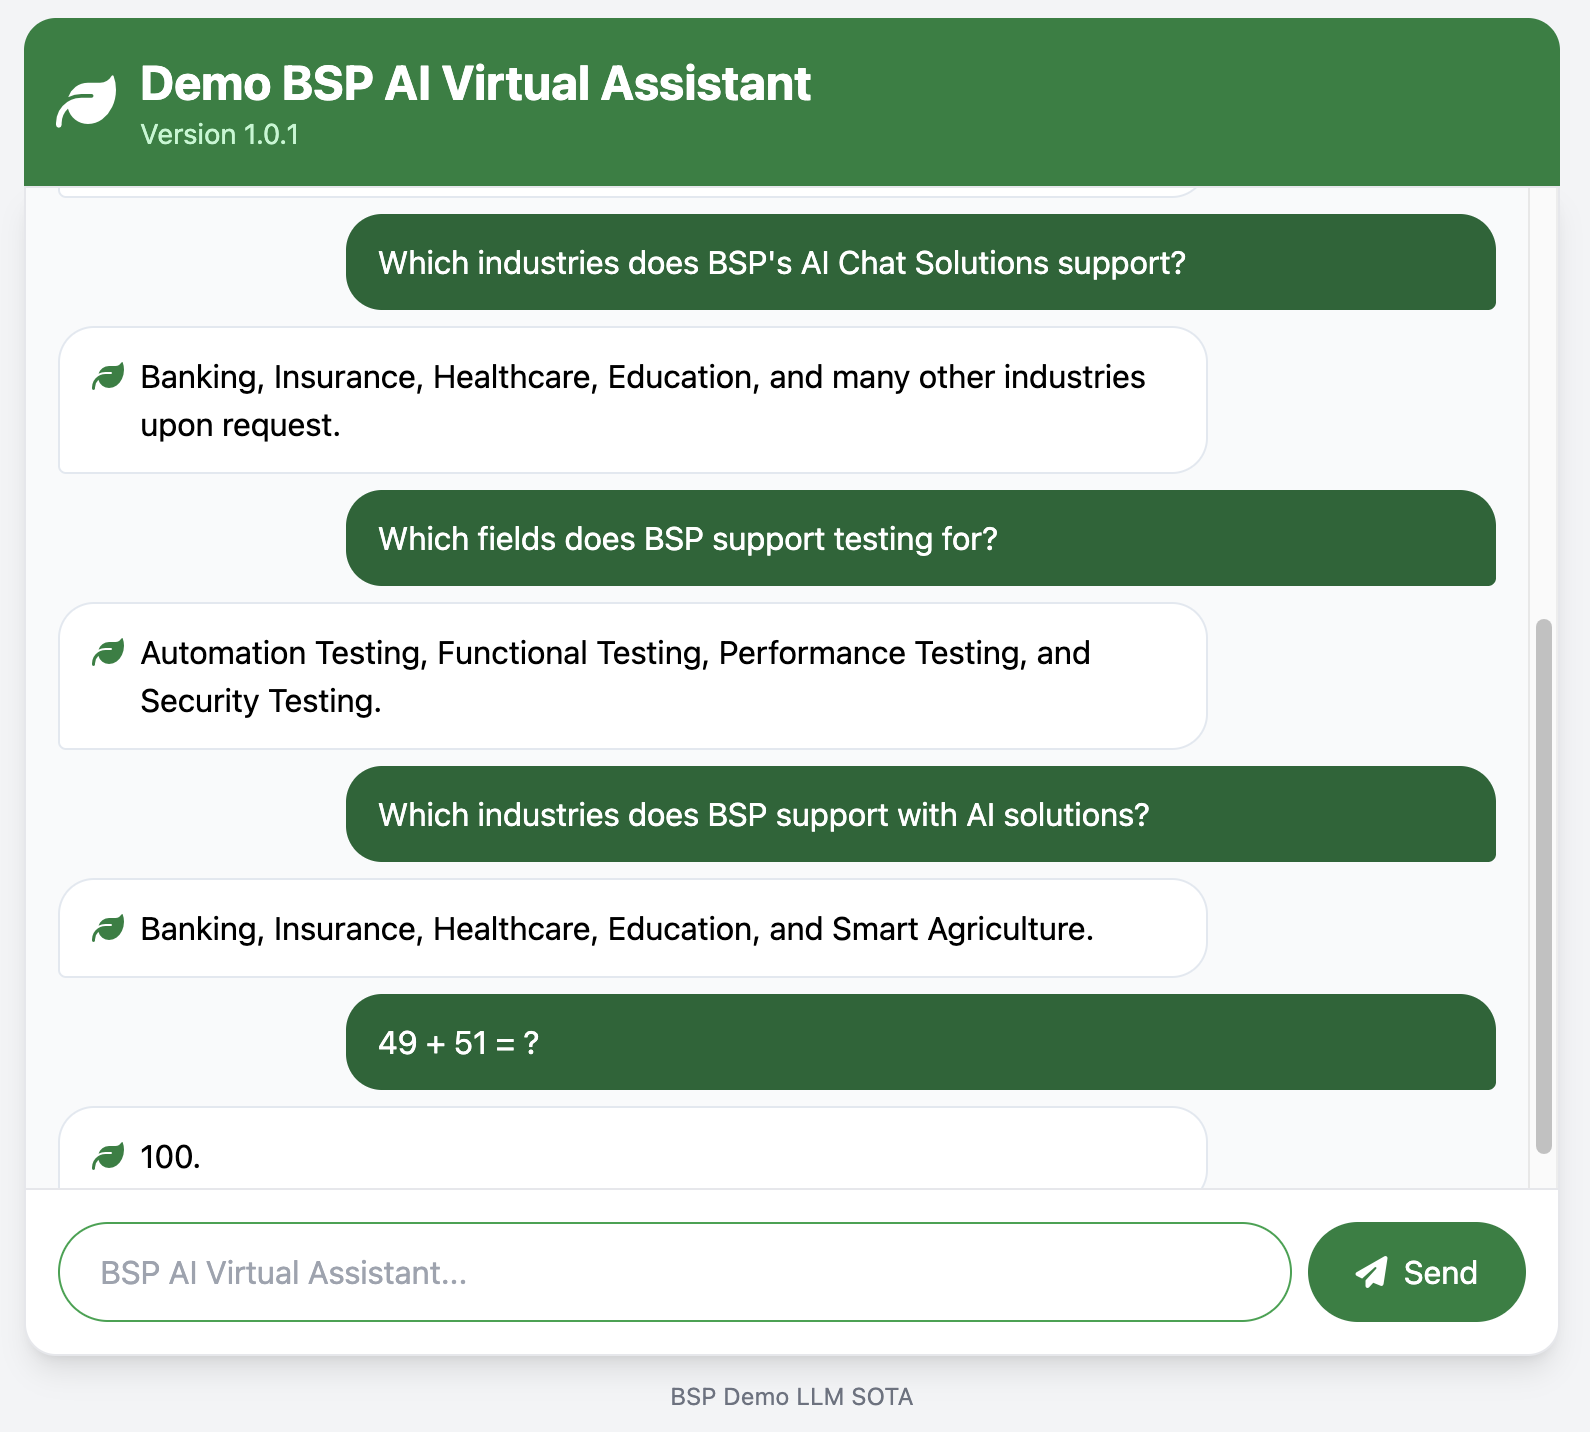The image size is (1590, 1432).
Task: Click the 'support with AI solutions?' question bubble
Action: click(921, 814)
